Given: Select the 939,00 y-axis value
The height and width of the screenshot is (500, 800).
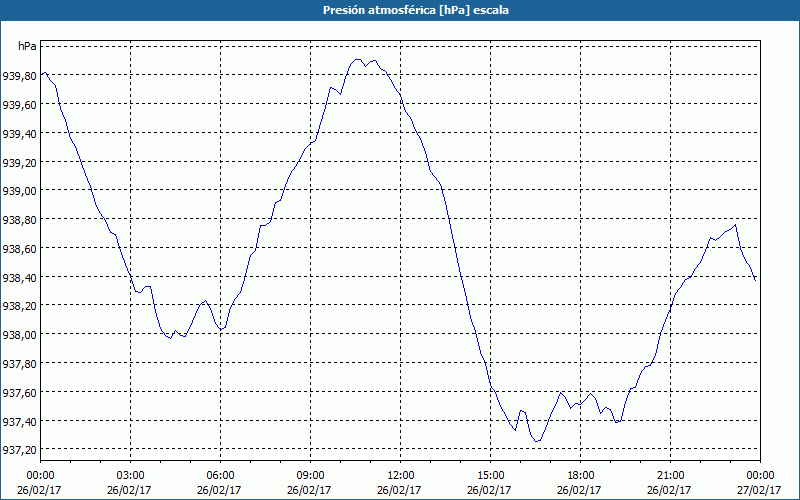Looking at the screenshot, I should [19, 190].
